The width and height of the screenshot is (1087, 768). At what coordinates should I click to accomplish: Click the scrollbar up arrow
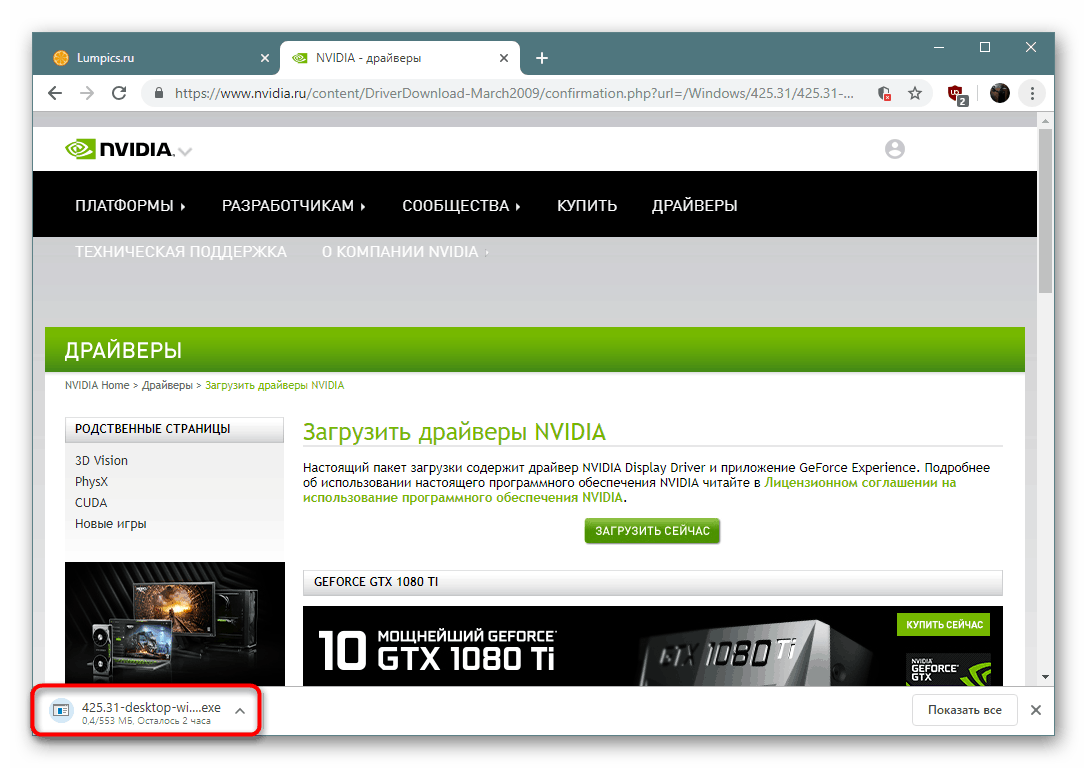pos(1045,121)
